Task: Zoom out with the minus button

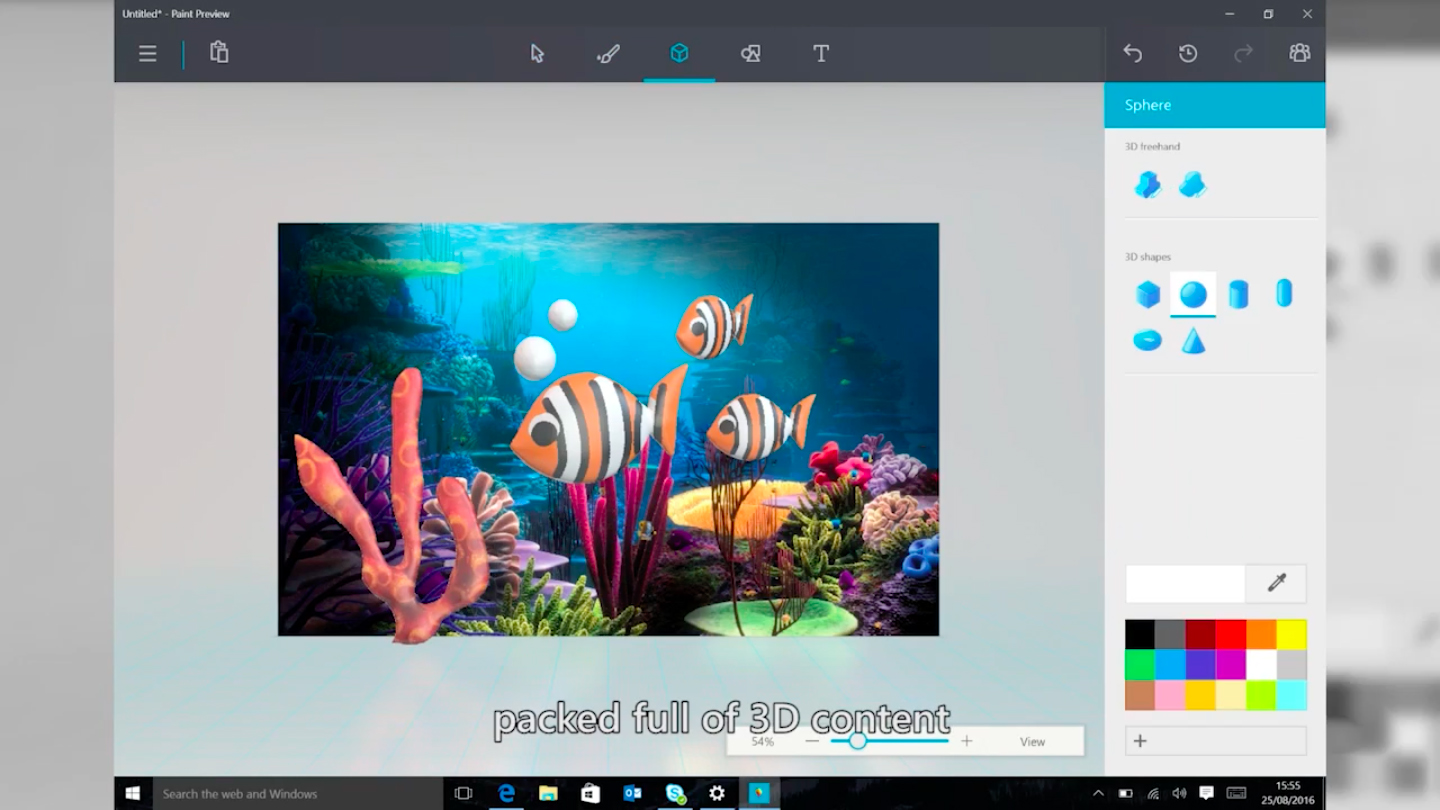Action: [x=812, y=741]
